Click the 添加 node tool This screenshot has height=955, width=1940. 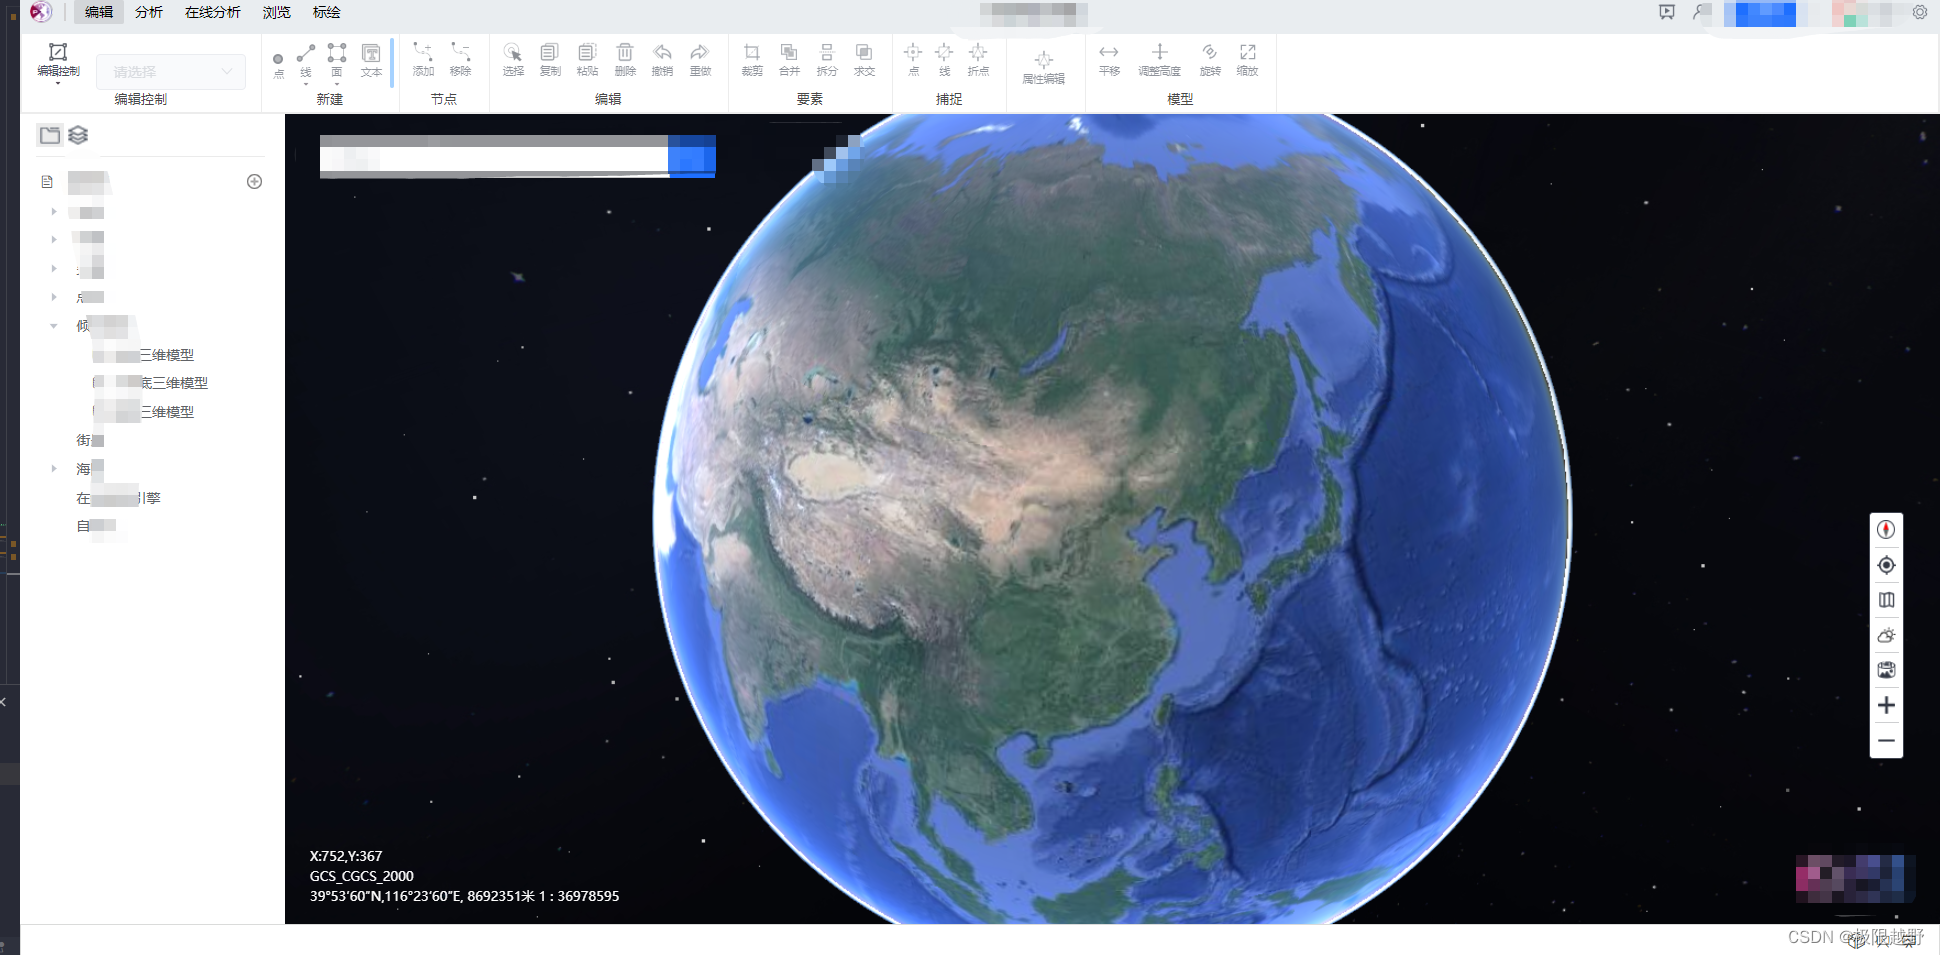tap(423, 59)
